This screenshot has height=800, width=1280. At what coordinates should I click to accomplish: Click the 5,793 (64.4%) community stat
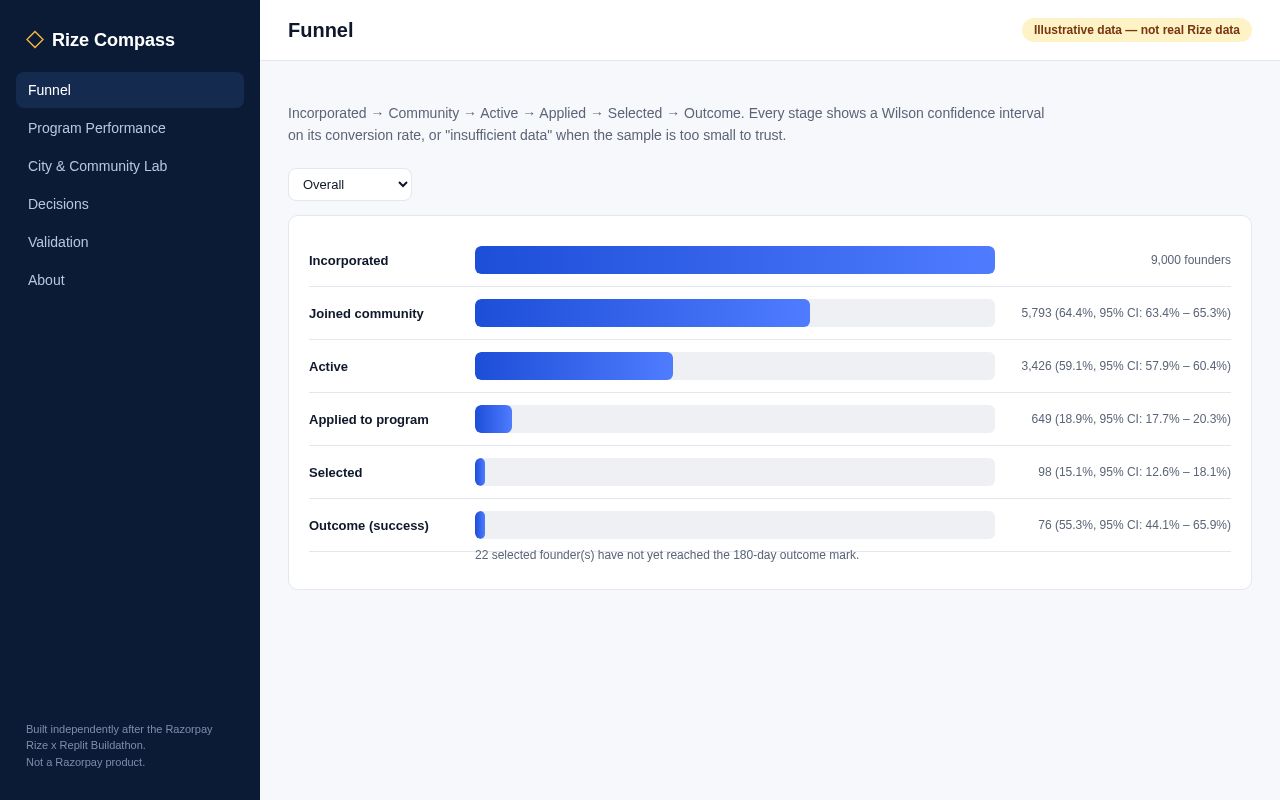pyautogui.click(x=1126, y=313)
